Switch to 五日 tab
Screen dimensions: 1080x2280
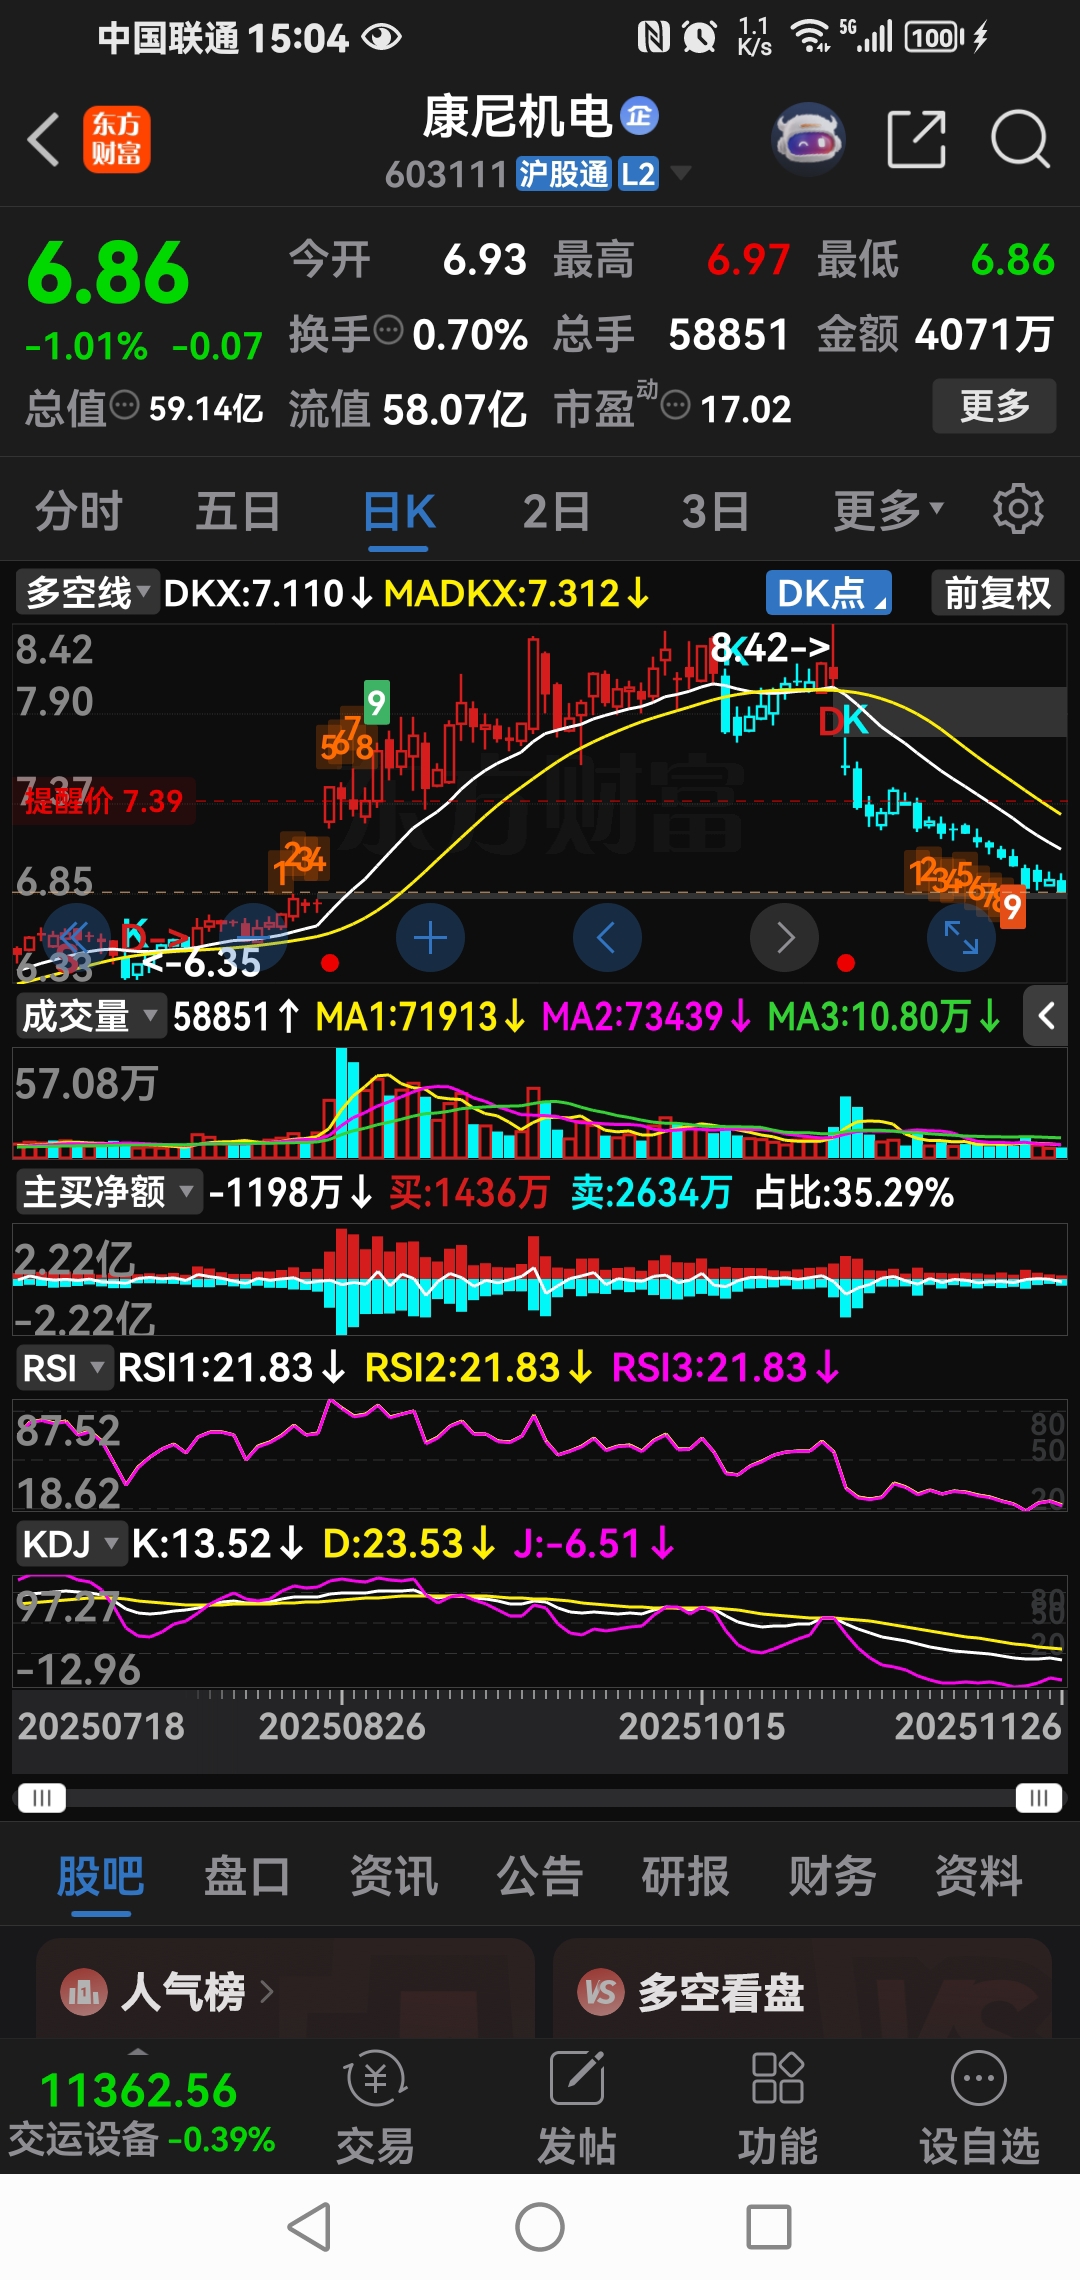coord(238,511)
